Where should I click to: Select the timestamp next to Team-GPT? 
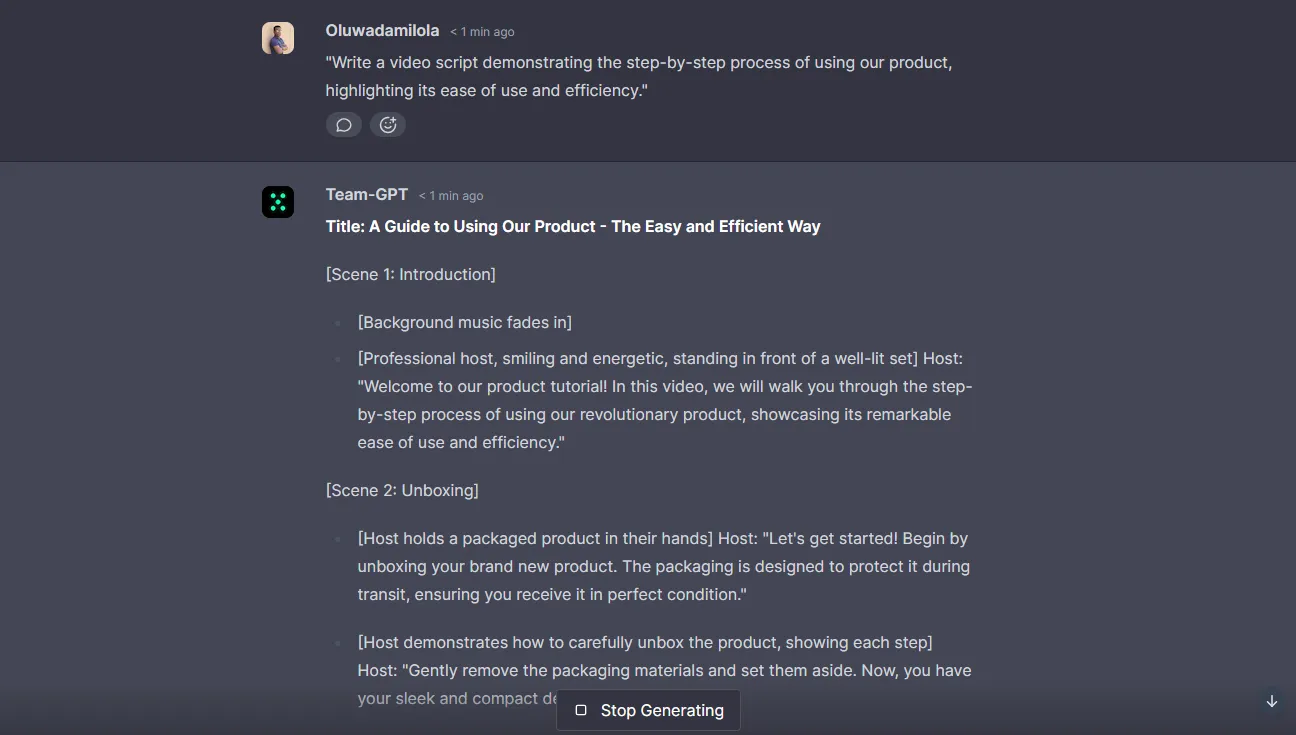[x=450, y=195]
